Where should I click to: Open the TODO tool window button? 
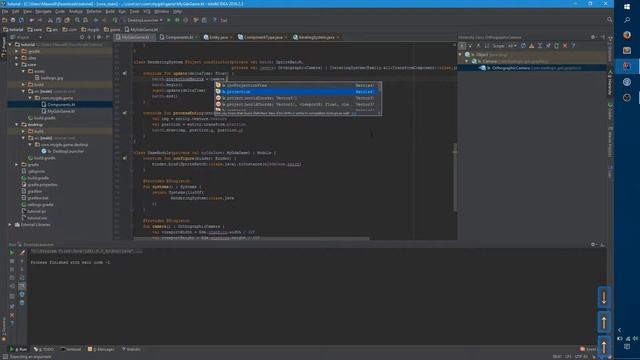pos(44,349)
